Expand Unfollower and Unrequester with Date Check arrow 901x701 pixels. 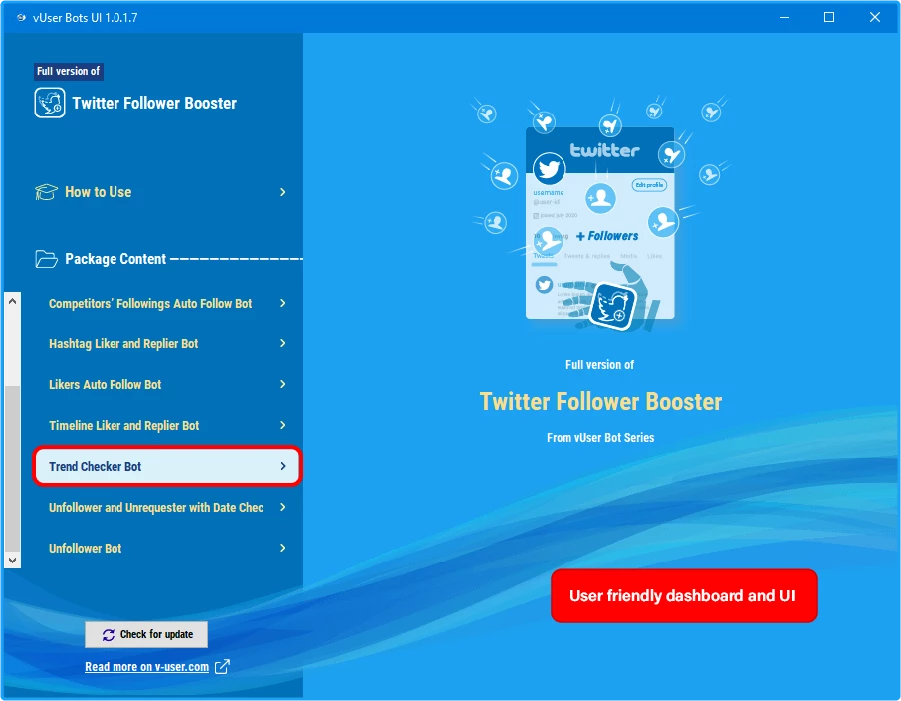pos(282,507)
